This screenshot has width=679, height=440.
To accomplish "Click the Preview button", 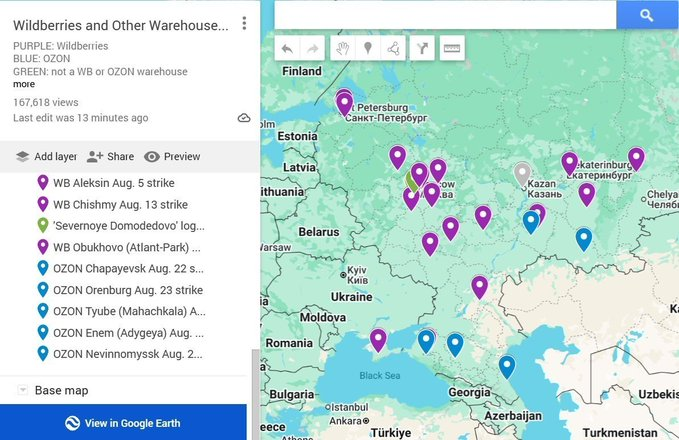I will pos(172,157).
